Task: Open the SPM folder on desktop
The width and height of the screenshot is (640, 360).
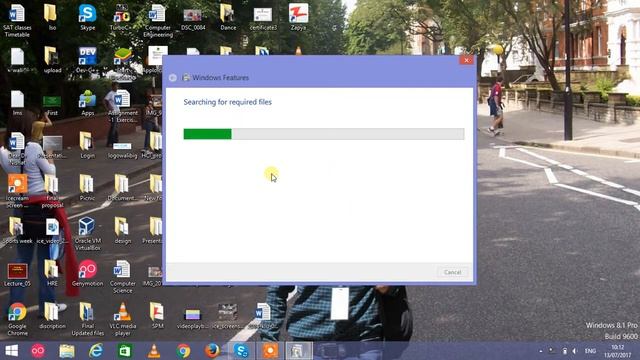Action: [x=157, y=316]
